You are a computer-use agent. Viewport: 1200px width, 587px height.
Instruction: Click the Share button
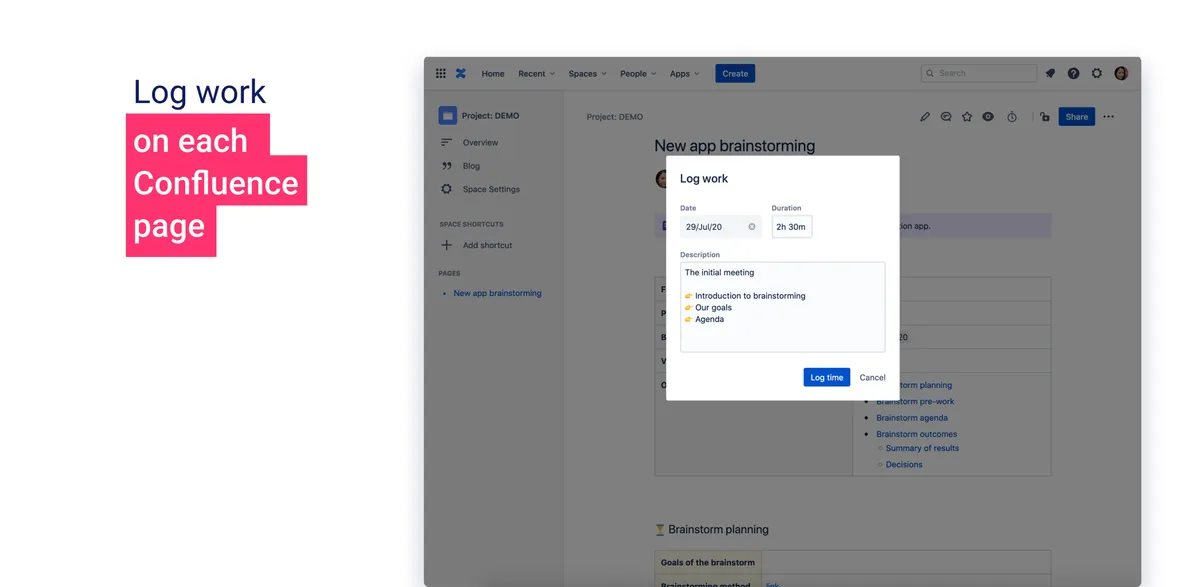pyautogui.click(x=1077, y=117)
